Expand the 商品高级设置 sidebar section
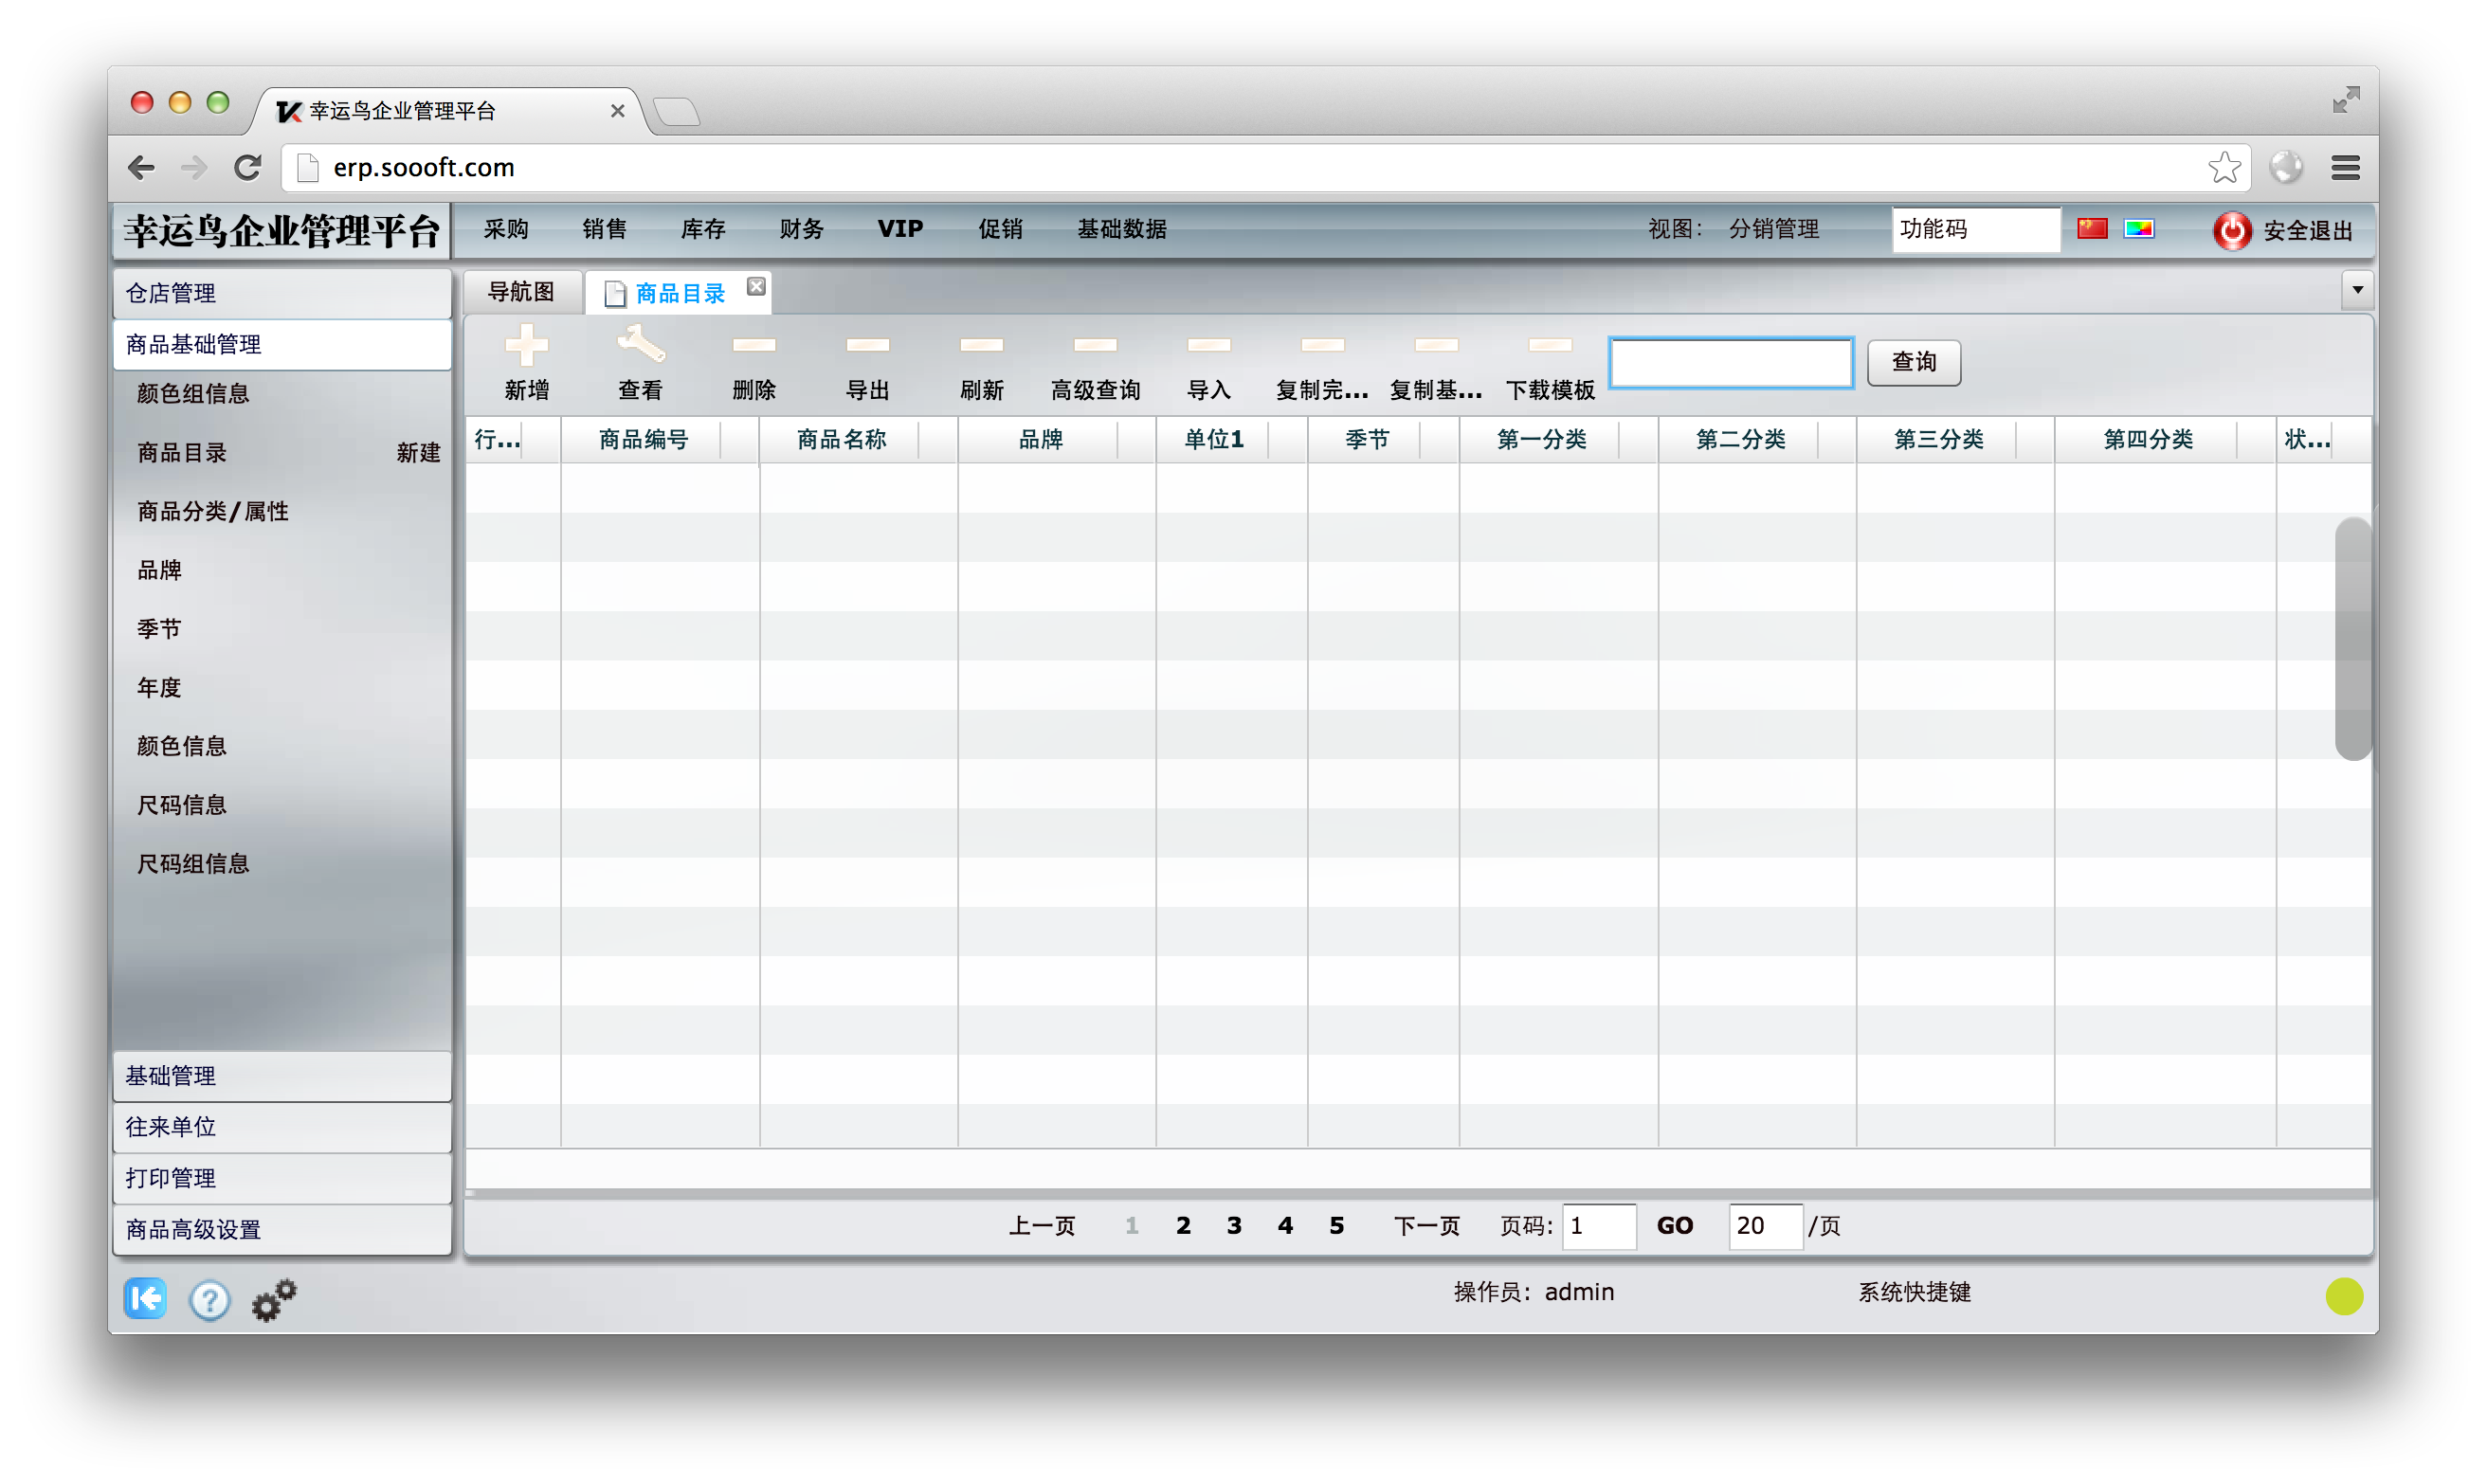The width and height of the screenshot is (2487, 1484). [282, 1230]
